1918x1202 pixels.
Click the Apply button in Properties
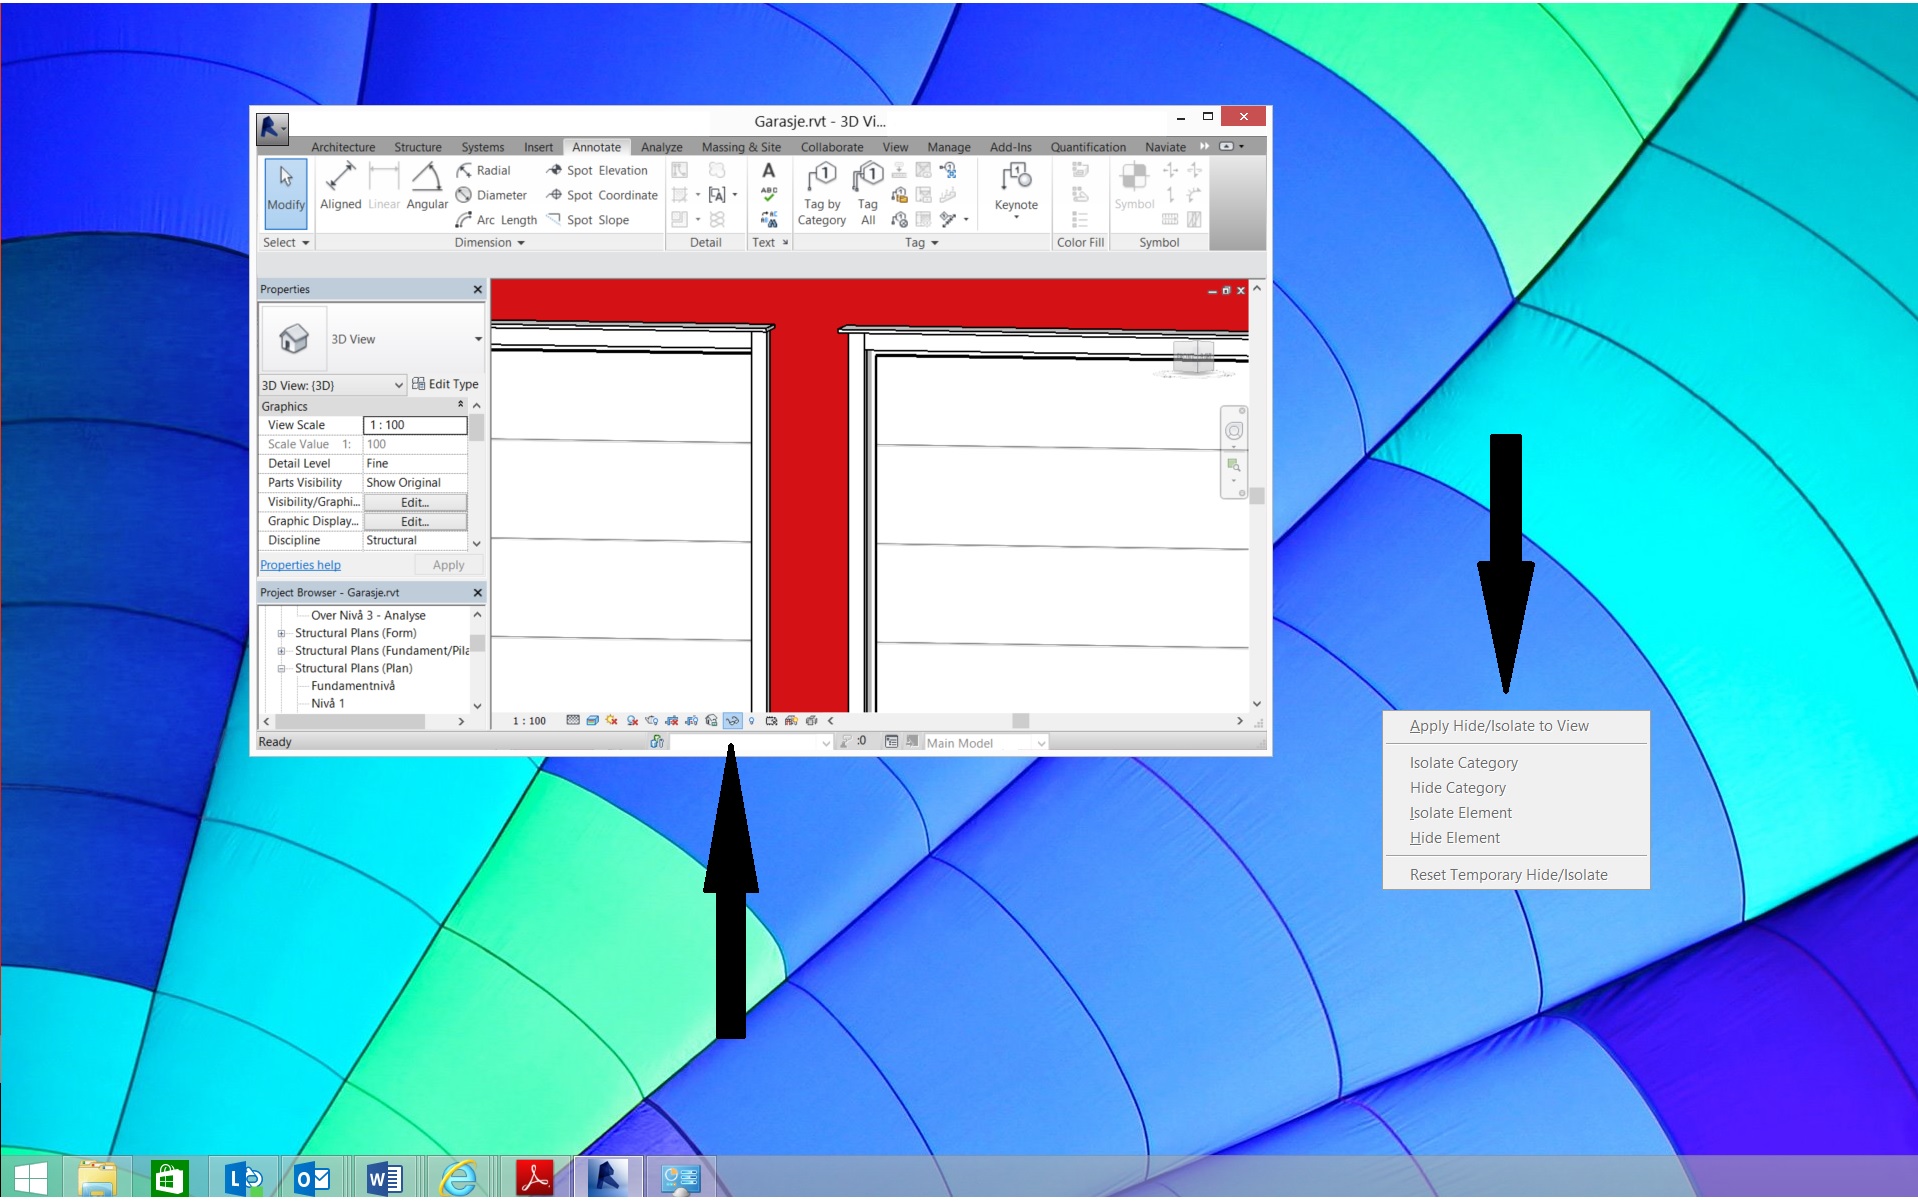[449, 566]
